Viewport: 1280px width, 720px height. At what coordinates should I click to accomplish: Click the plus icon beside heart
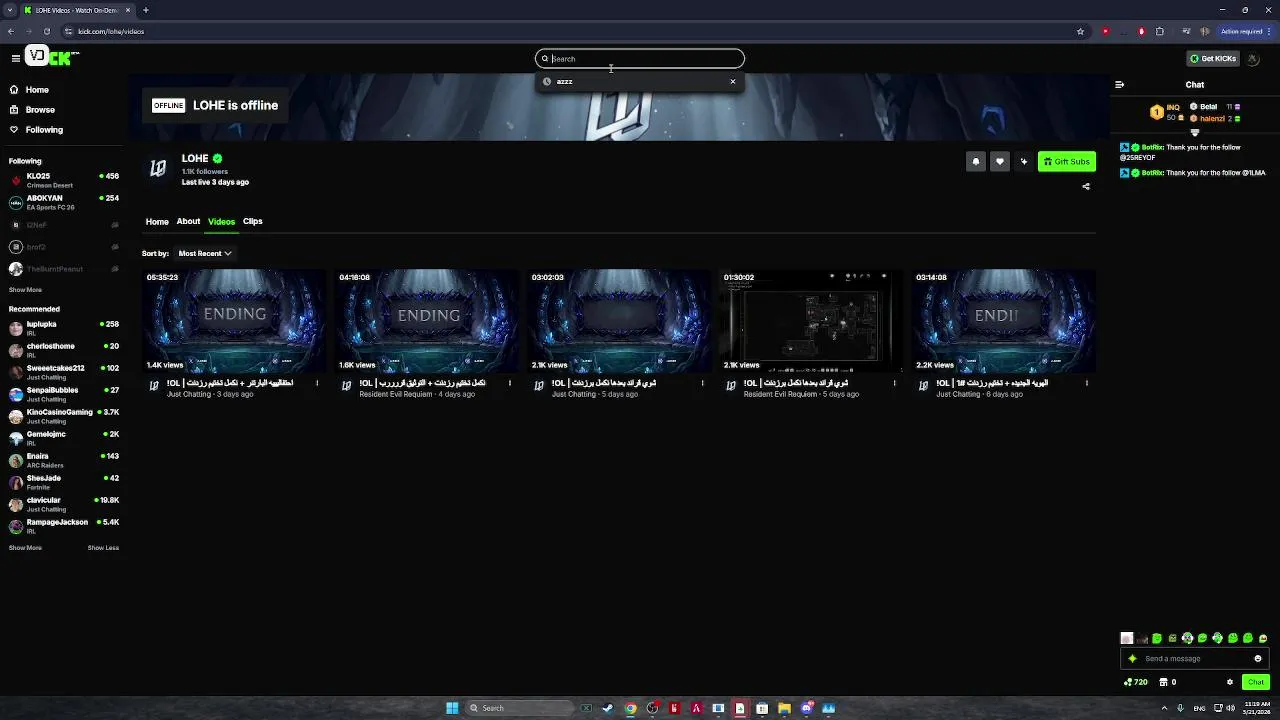pyautogui.click(x=1023, y=161)
